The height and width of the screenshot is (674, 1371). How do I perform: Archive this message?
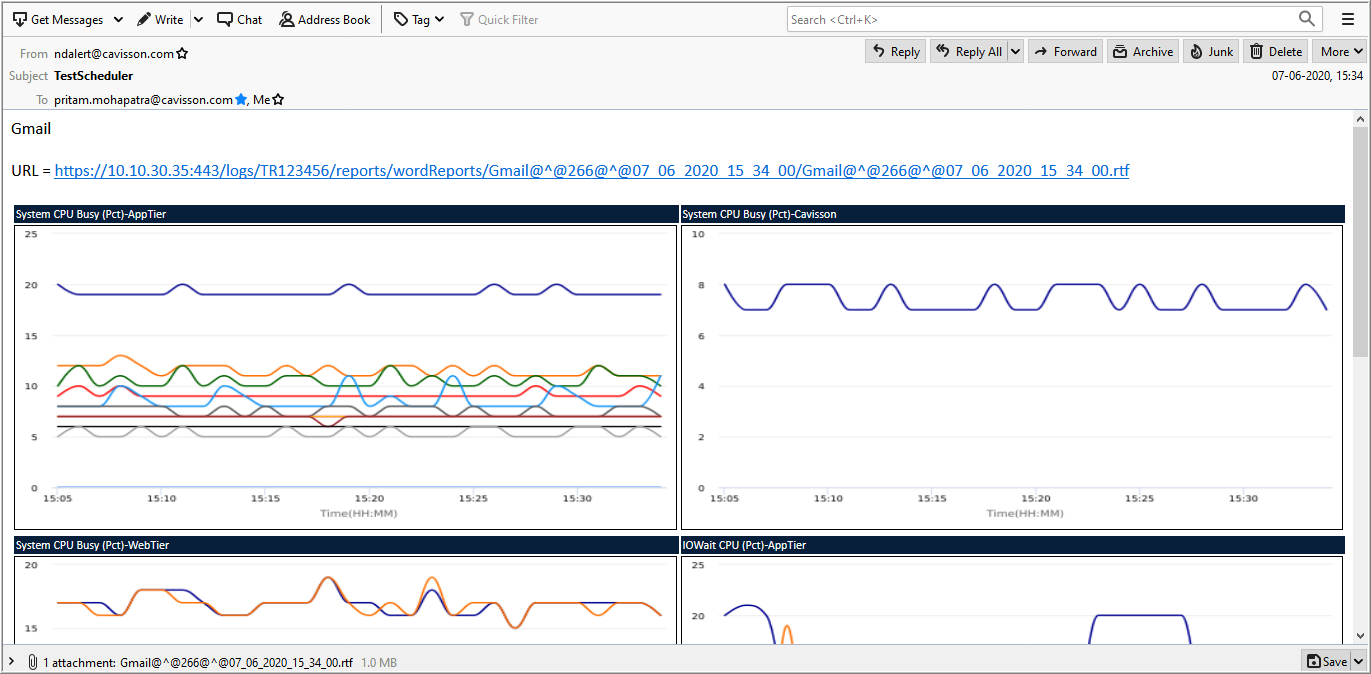[x=1143, y=52]
